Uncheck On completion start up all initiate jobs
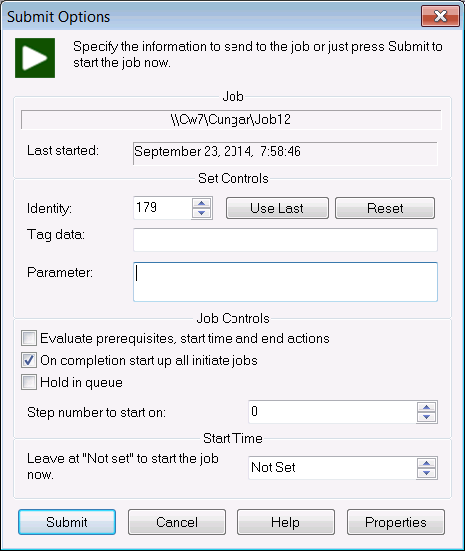Viewport: 465px width, 551px height. click(29, 361)
